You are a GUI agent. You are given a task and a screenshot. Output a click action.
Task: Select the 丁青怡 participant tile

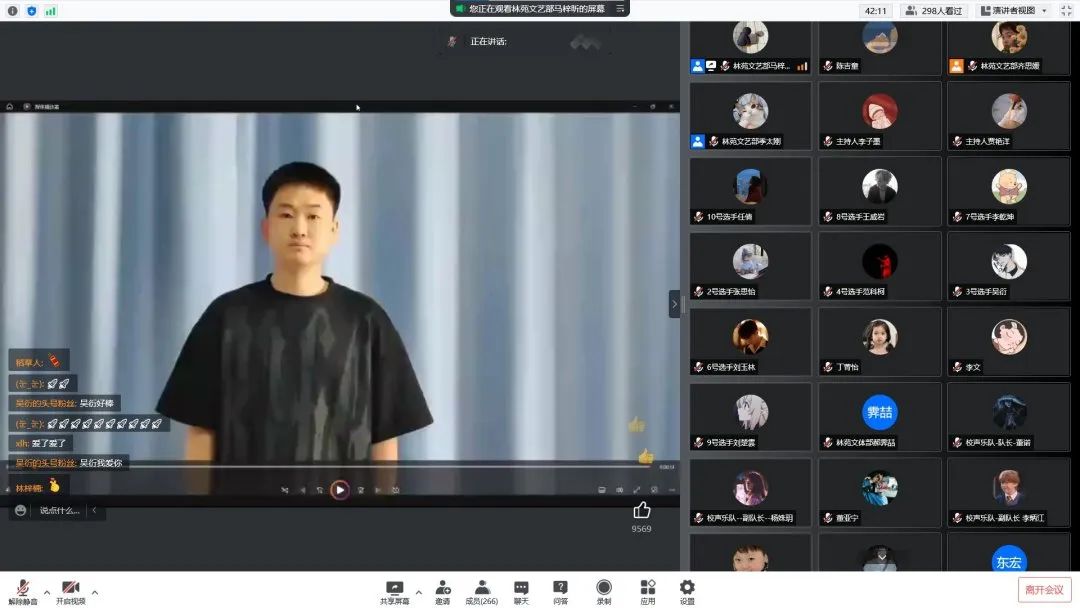(880, 342)
